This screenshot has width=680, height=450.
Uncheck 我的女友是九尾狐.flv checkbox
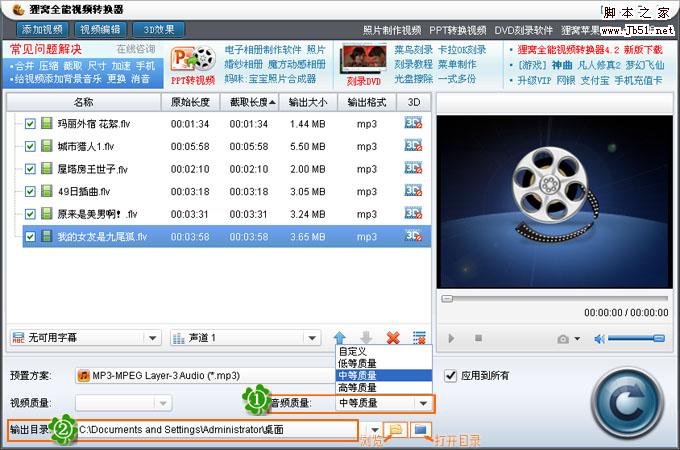30,236
